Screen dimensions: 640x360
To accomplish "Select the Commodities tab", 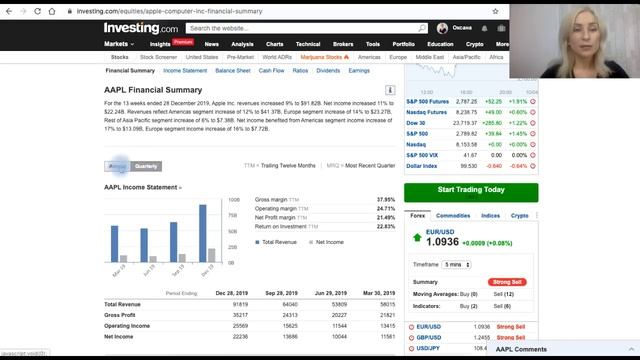I will [453, 216].
